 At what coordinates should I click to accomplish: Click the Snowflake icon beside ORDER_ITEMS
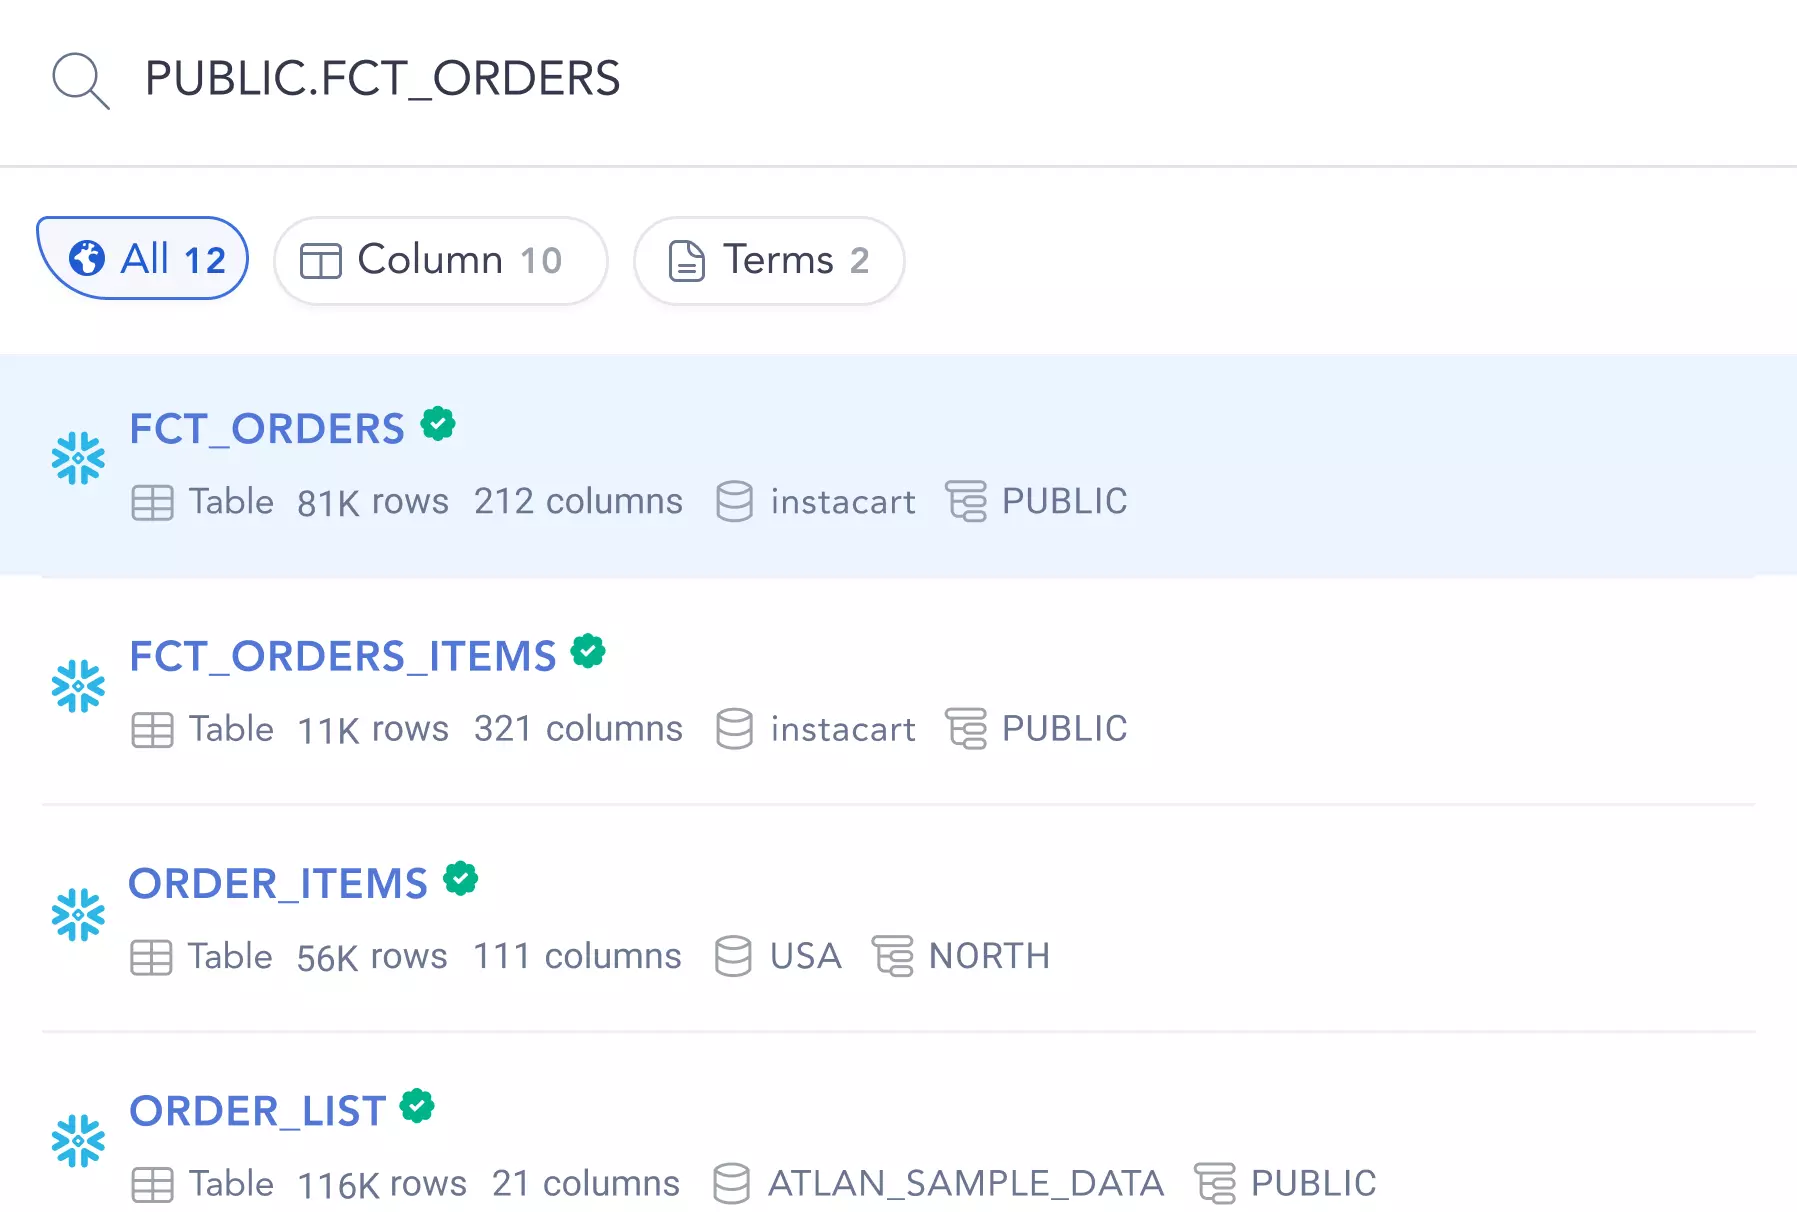tap(78, 914)
